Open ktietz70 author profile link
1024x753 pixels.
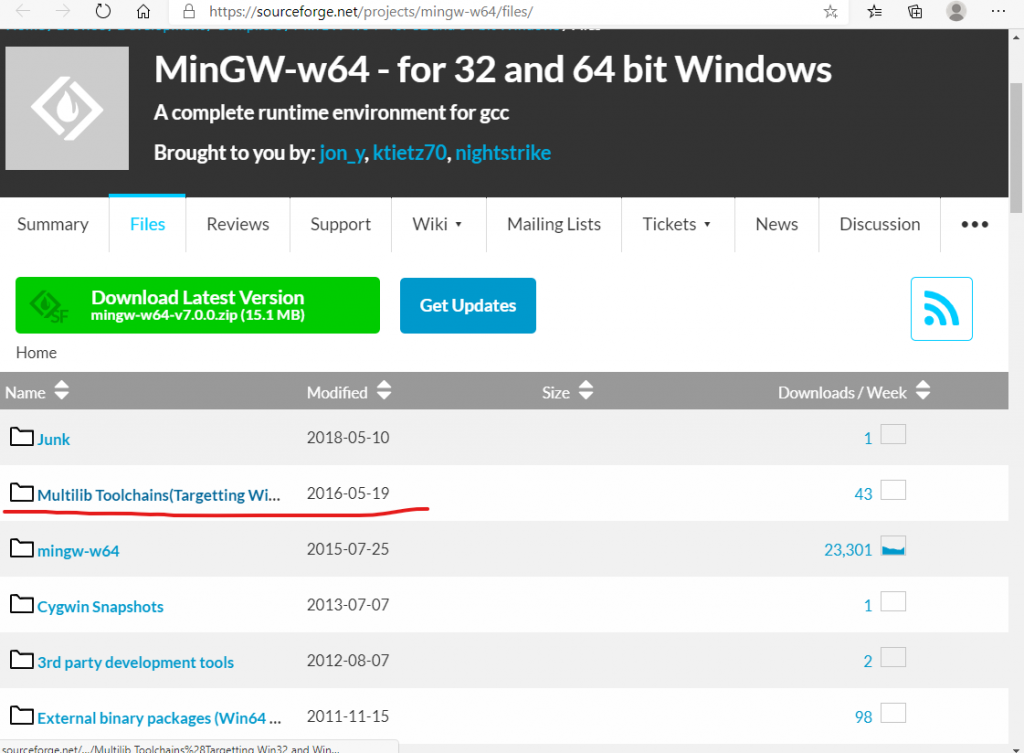(x=409, y=153)
